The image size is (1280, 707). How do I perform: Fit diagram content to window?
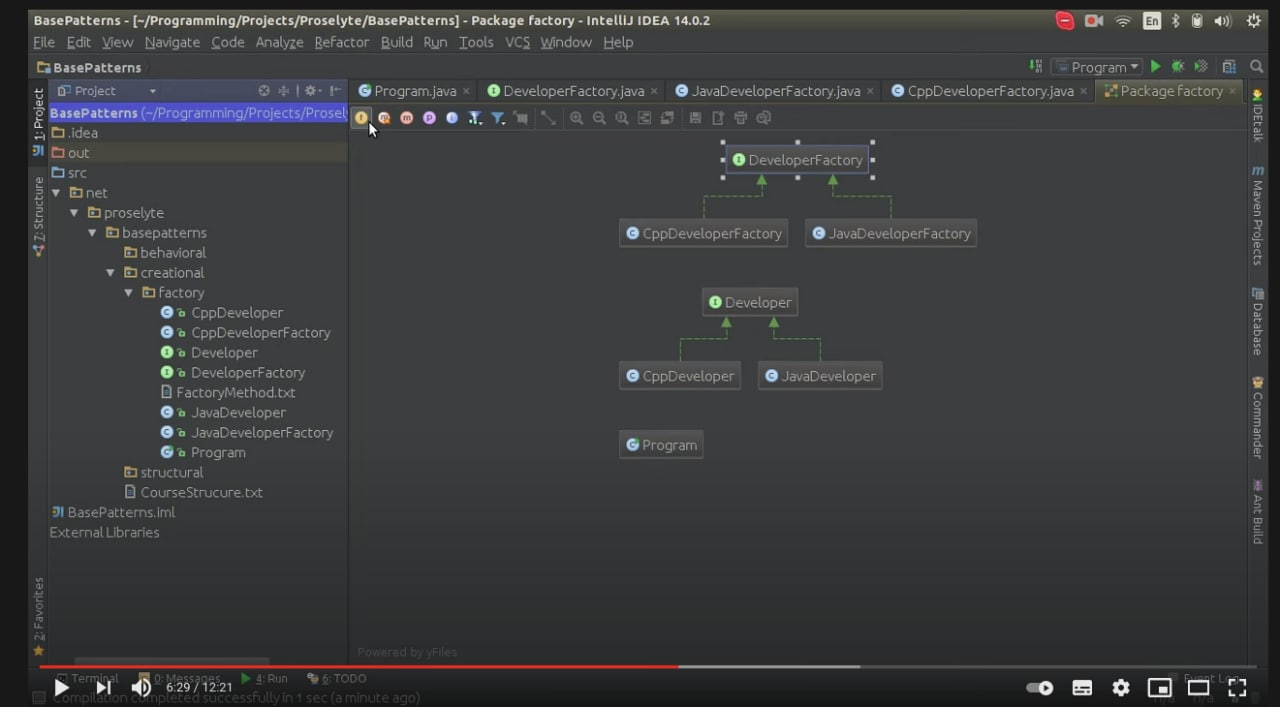[644, 118]
